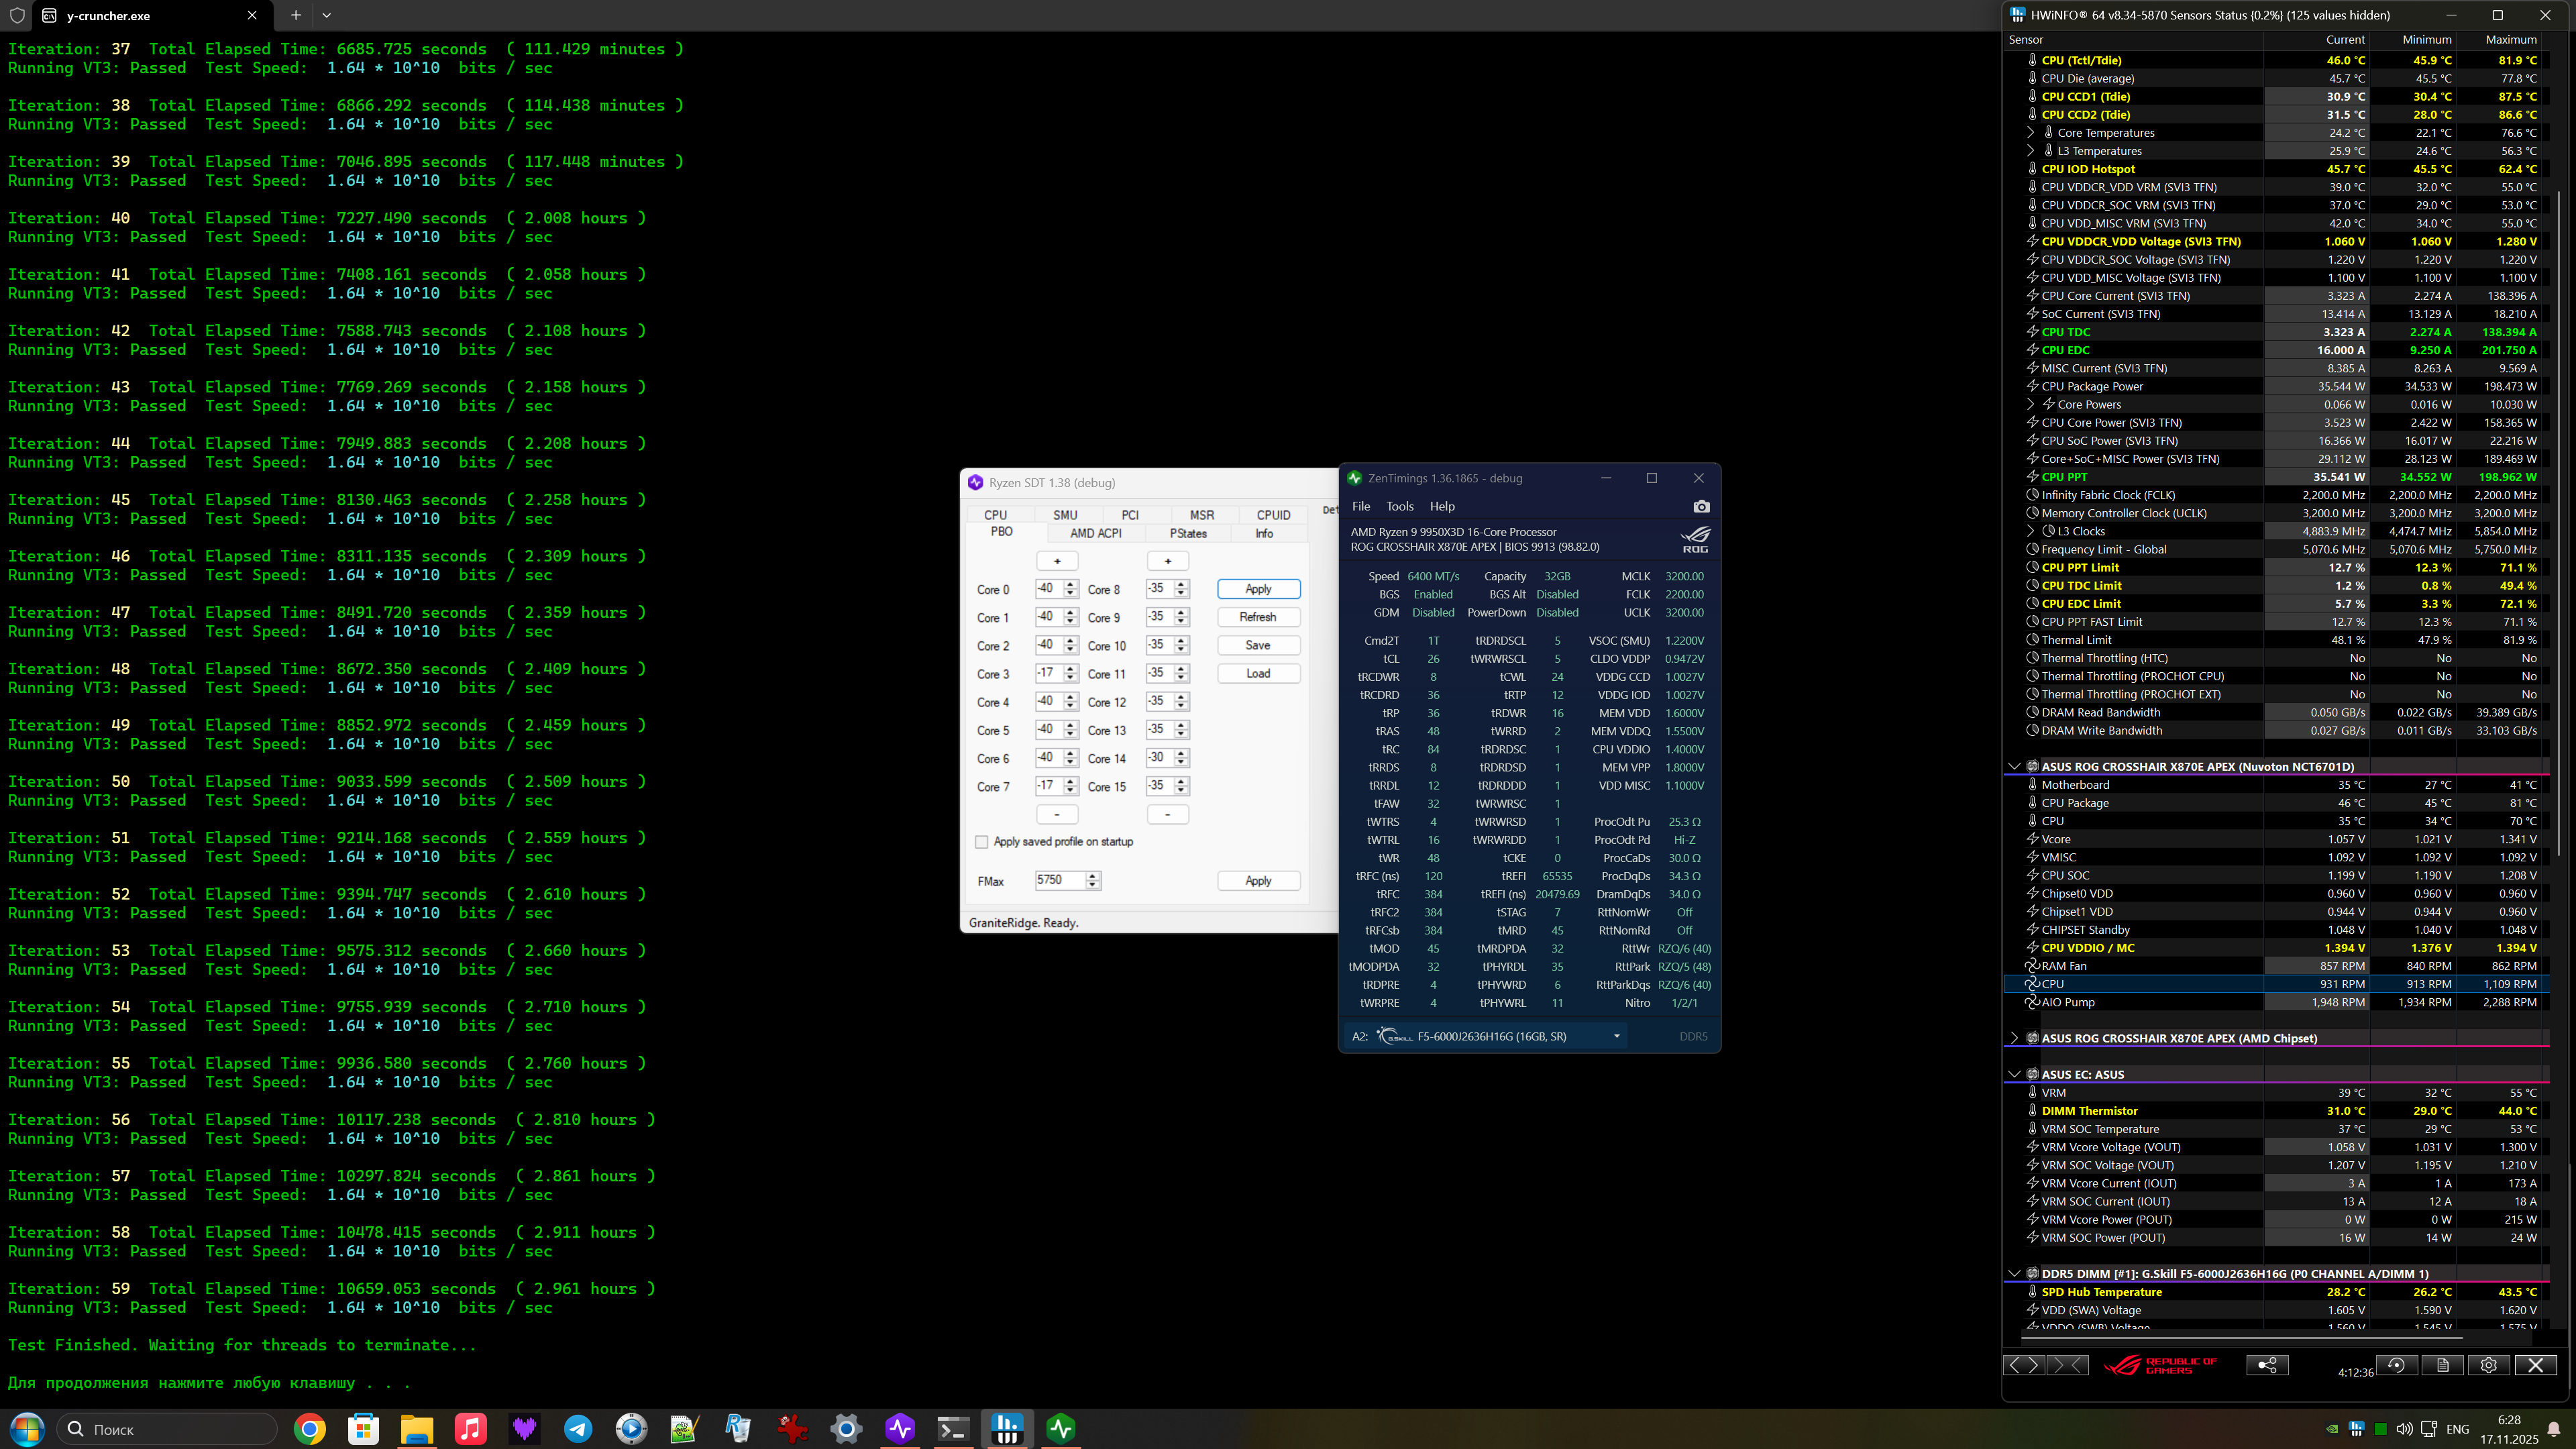This screenshot has width=2576, height=1449.
Task: Click the Load button in Ryzen SDT
Action: 1258,673
